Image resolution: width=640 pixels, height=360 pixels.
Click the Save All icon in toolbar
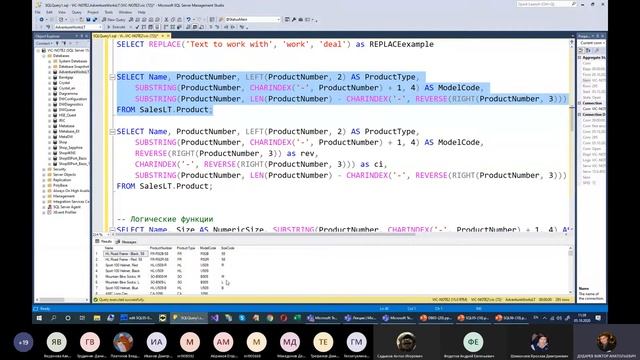pyautogui.click(x=95, y=20)
